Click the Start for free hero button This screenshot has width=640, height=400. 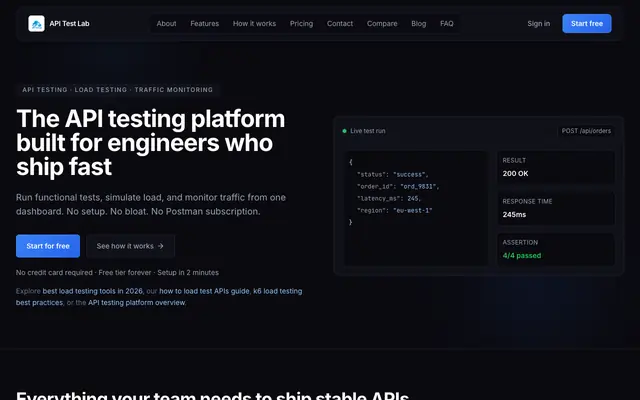[48, 246]
